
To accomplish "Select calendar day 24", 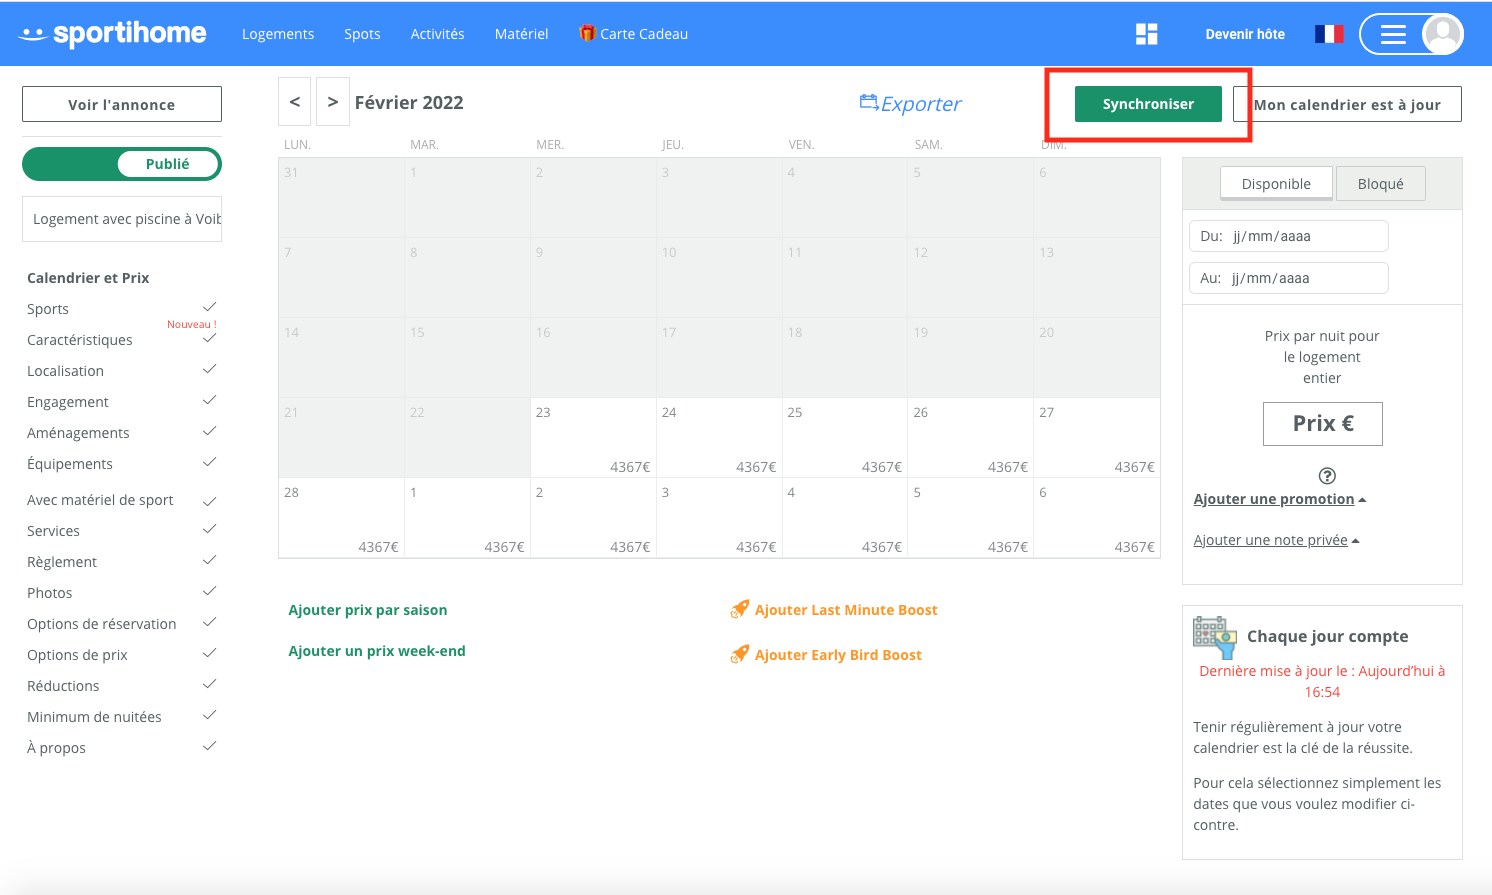I will pyautogui.click(x=719, y=437).
